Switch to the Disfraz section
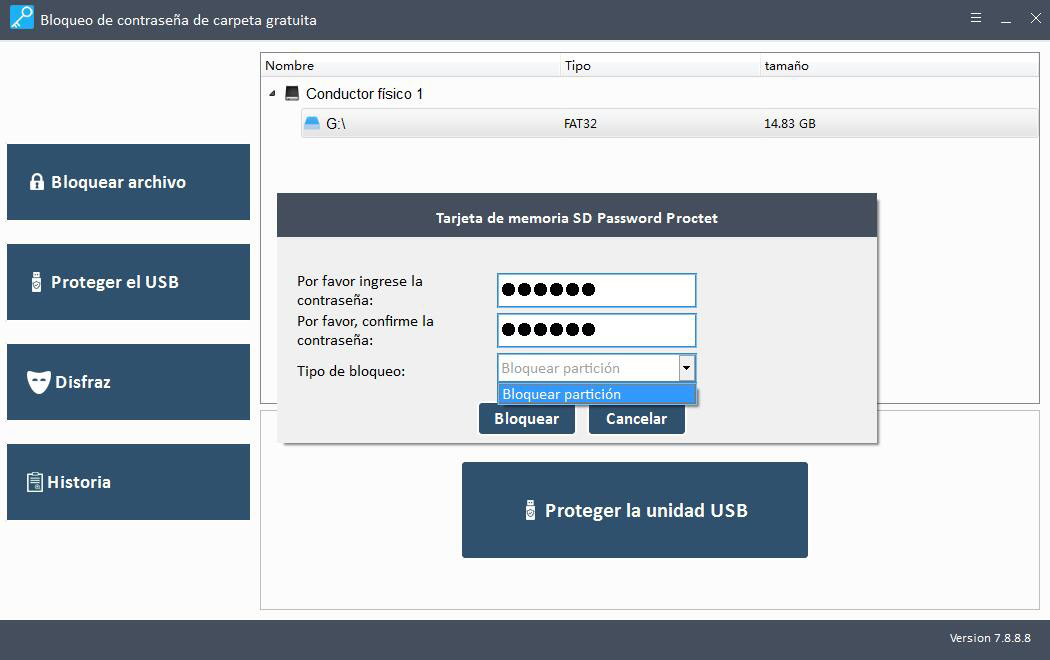Screen dimensions: 1050x660 pos(128,382)
